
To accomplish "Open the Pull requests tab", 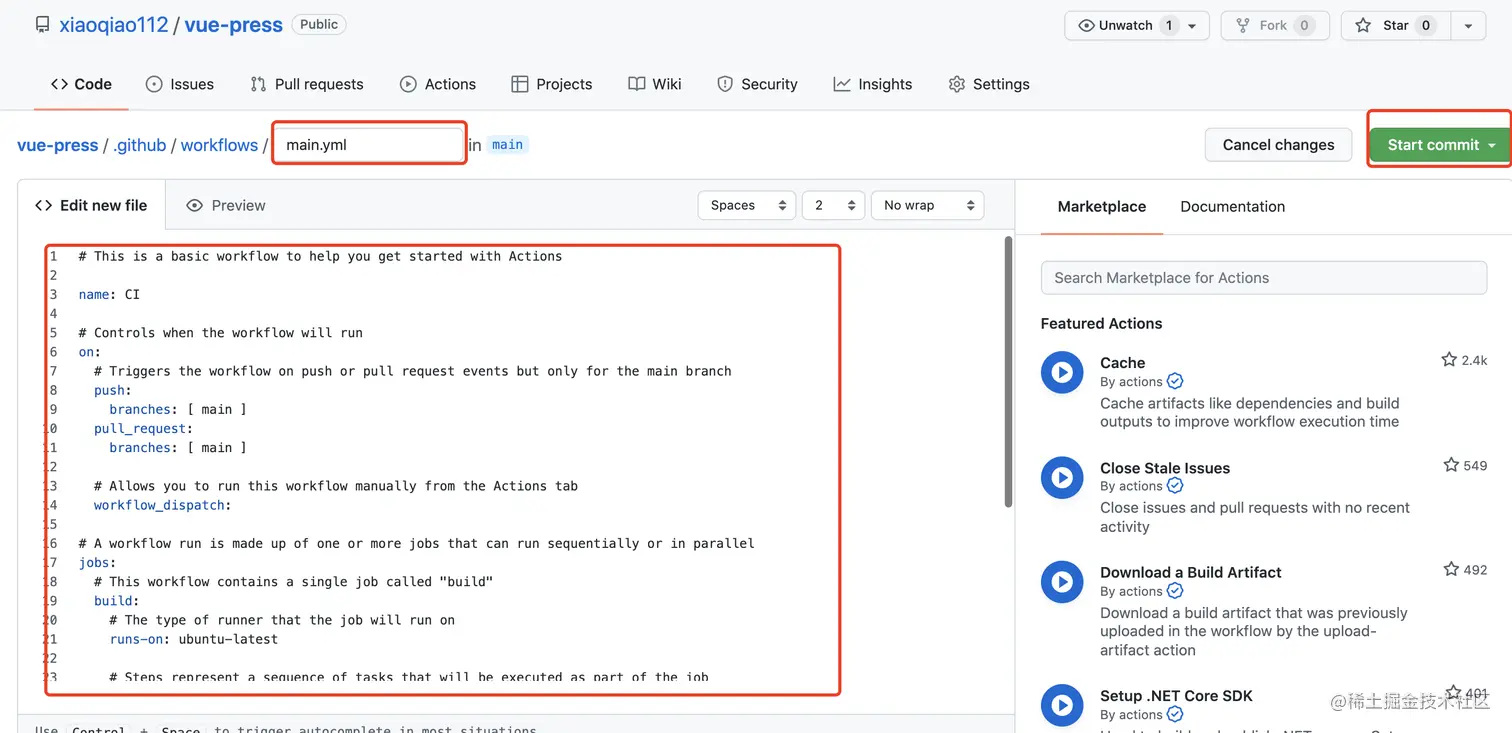I will pyautogui.click(x=307, y=84).
